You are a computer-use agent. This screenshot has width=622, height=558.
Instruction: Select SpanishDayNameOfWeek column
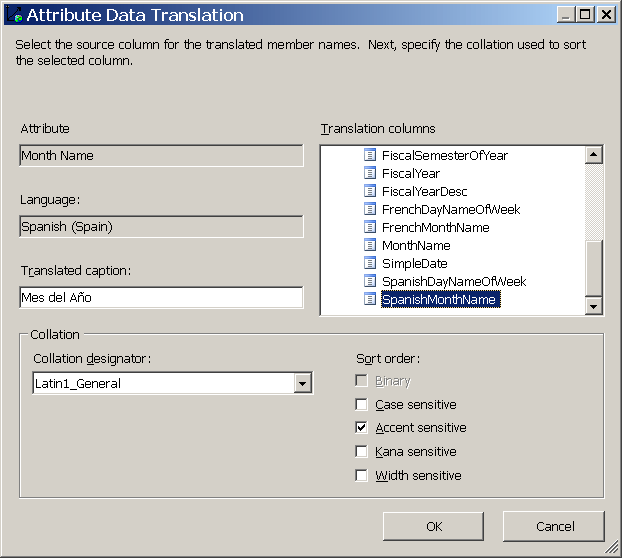pyautogui.click(x=454, y=281)
